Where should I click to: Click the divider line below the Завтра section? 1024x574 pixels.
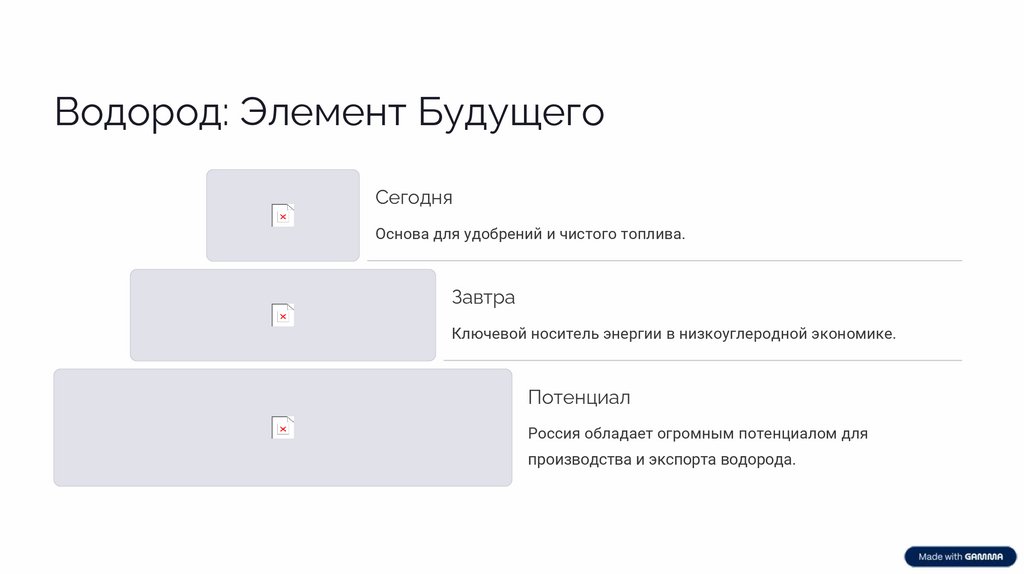[702, 360]
